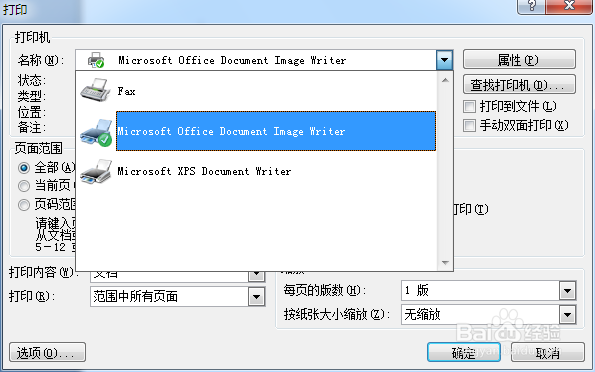Screen dimensions: 595x372
Task: Click the printer list scroll-down arrow
Action: (445, 262)
